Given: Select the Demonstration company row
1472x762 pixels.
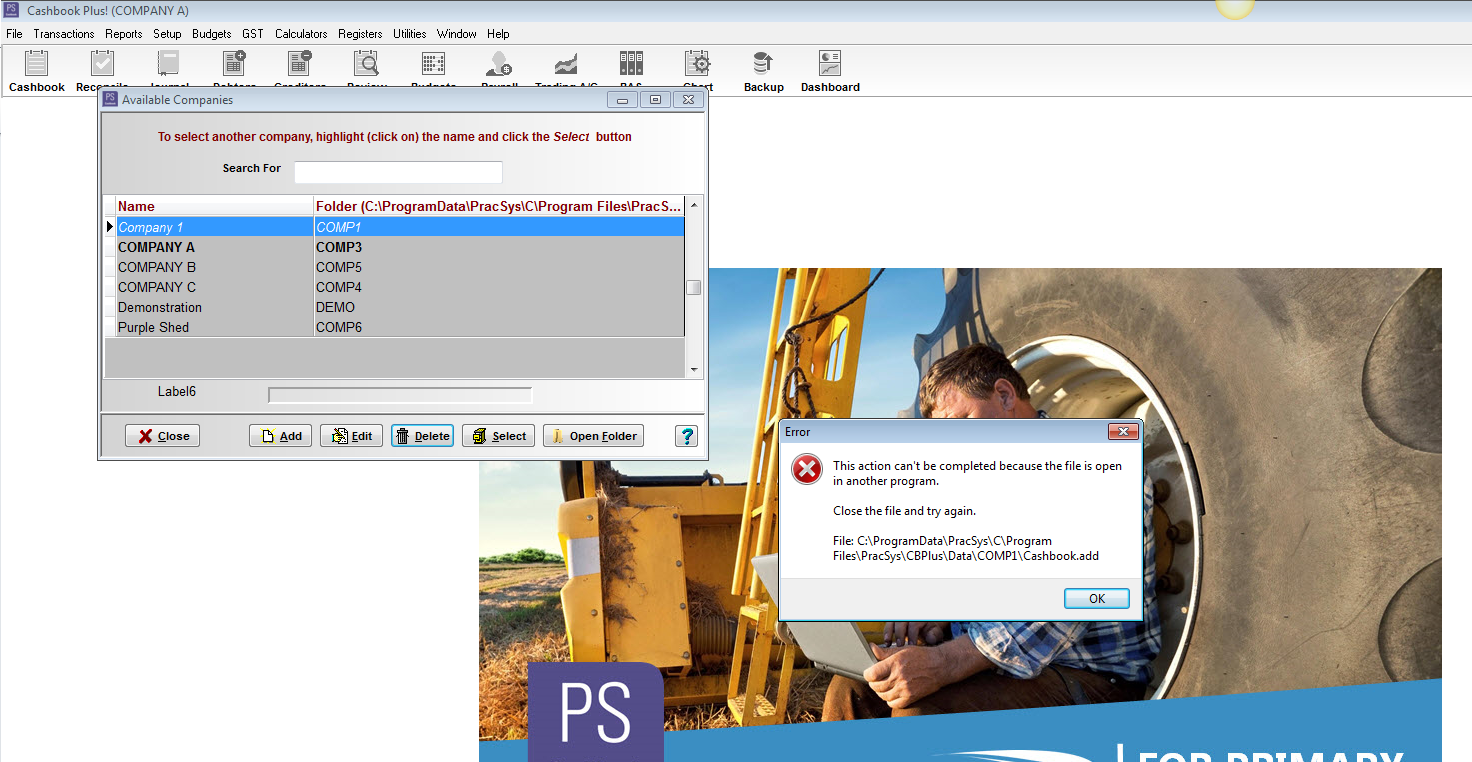Looking at the screenshot, I should [x=394, y=307].
